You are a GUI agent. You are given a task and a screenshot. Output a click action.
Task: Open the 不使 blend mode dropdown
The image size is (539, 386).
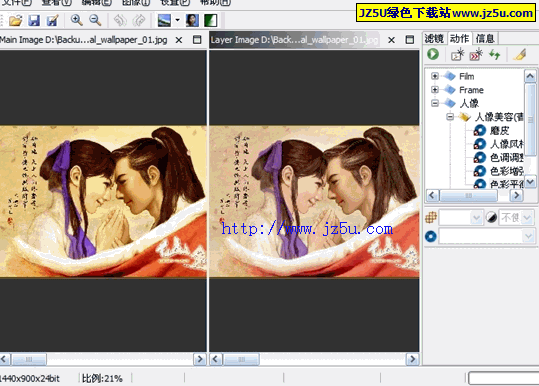pyautogui.click(x=527, y=218)
